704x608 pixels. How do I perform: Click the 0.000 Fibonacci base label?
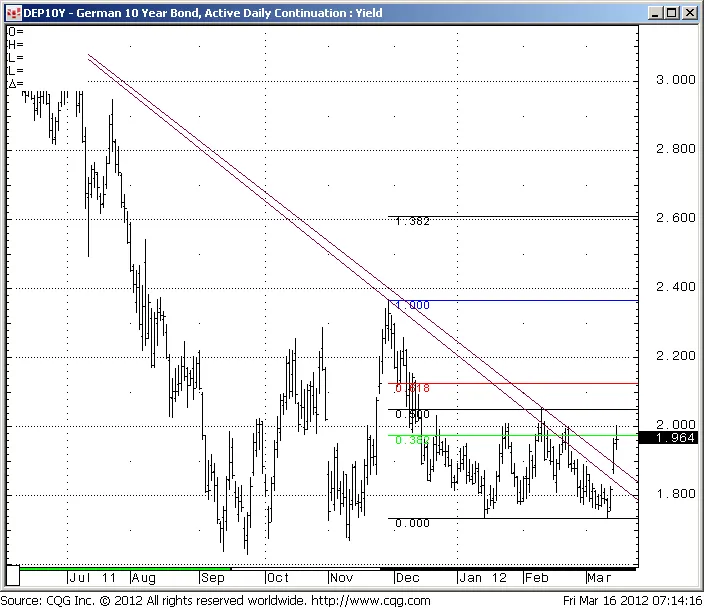(x=412, y=523)
